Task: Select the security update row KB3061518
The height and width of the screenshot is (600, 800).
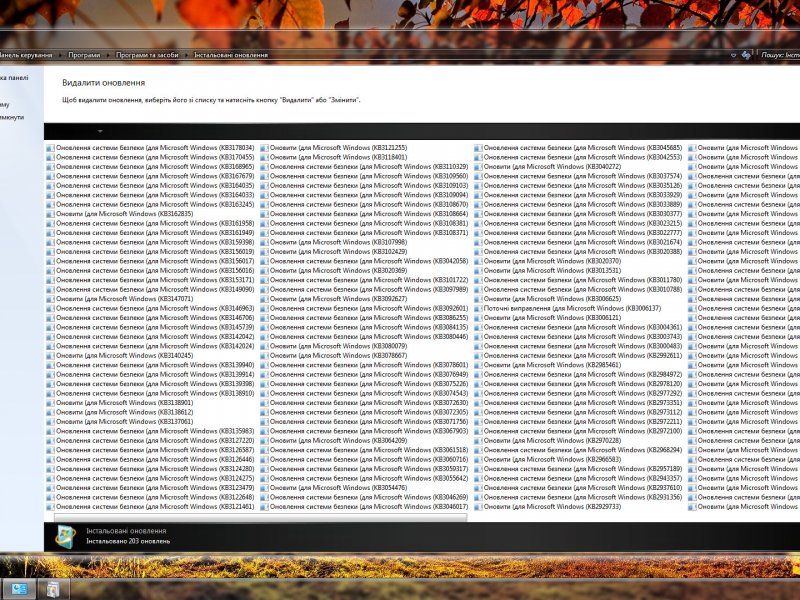Action: click(364, 450)
